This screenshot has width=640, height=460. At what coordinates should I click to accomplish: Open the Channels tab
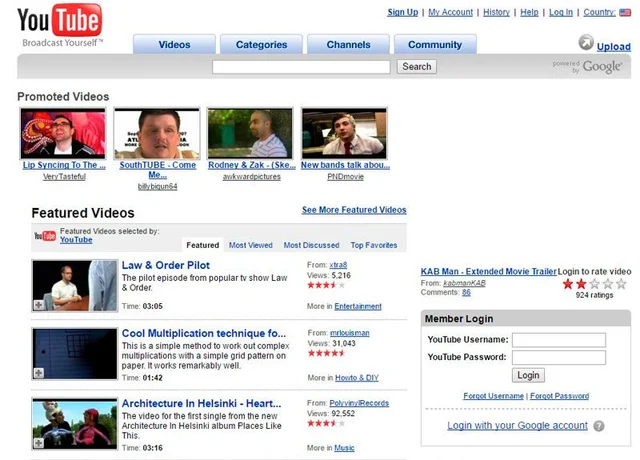[x=348, y=44]
